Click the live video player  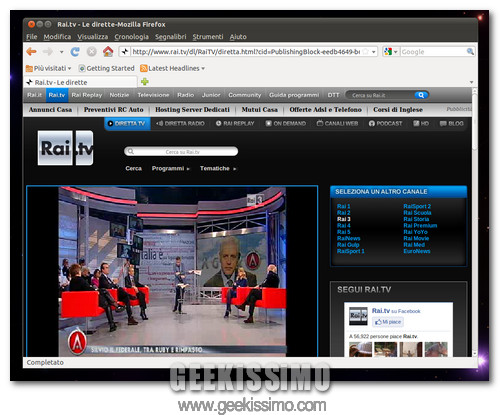coord(172,271)
